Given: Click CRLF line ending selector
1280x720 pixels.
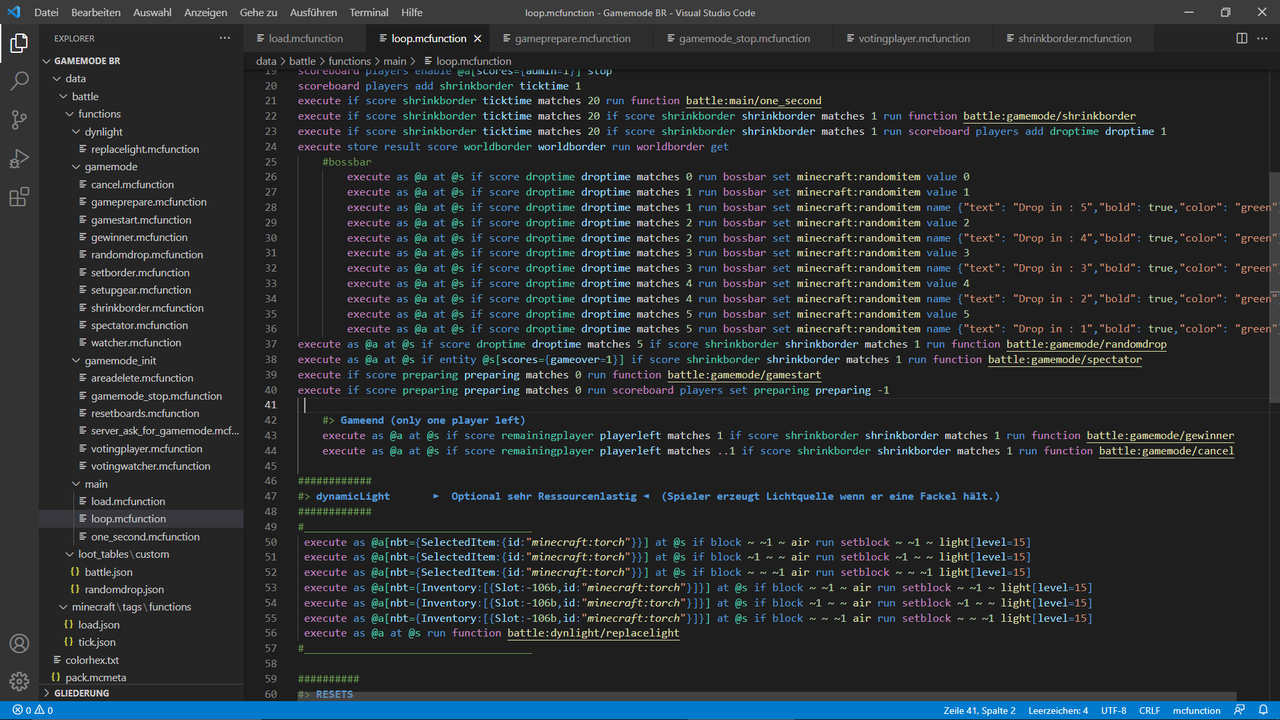Looking at the screenshot, I should [1148, 710].
